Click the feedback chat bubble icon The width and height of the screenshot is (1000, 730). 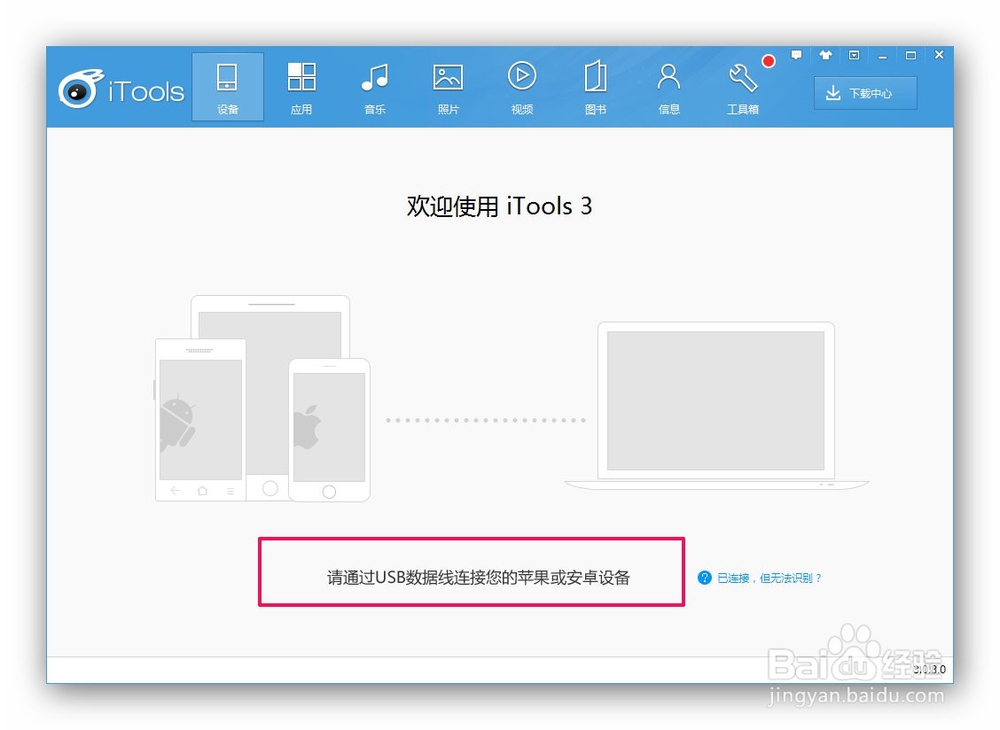tap(797, 55)
